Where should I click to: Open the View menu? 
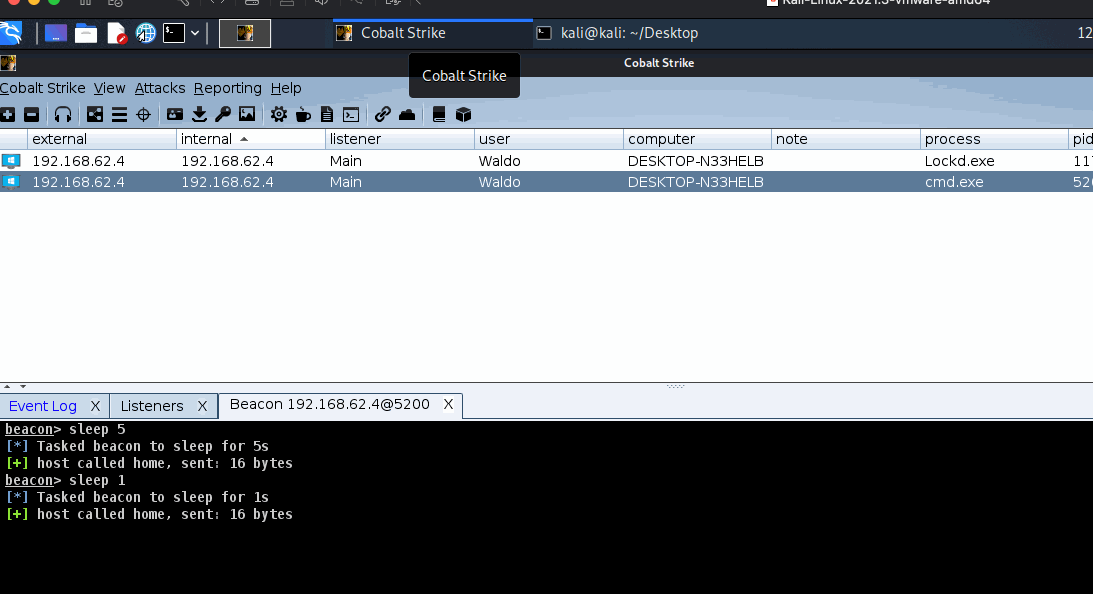coord(109,88)
